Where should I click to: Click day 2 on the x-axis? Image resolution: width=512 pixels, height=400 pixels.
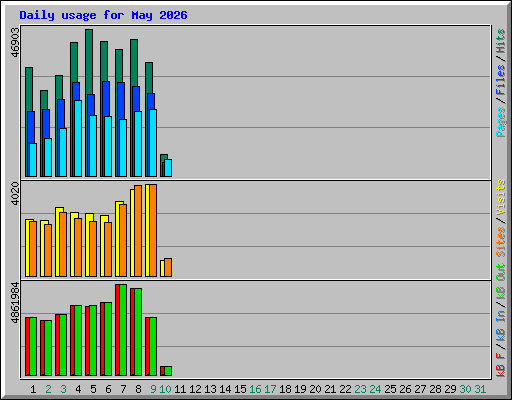tap(48, 389)
